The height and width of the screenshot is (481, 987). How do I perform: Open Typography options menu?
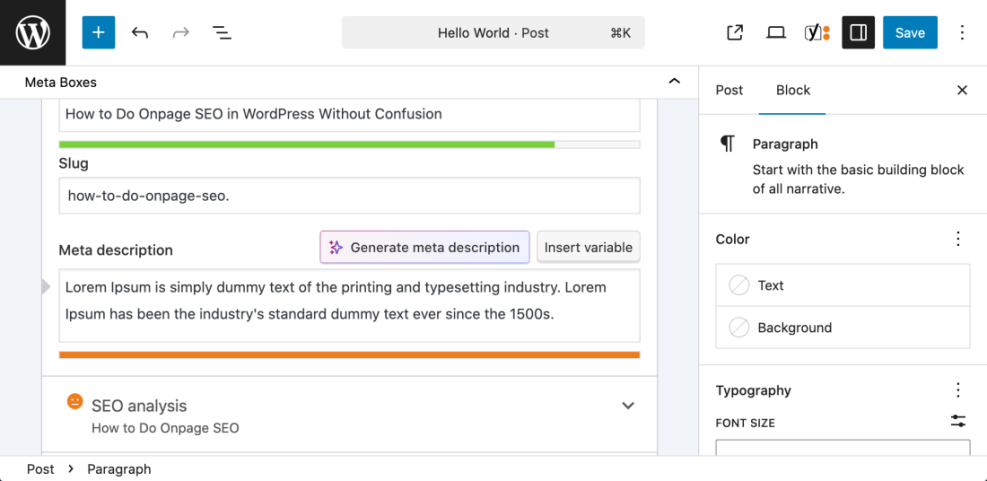(x=958, y=390)
